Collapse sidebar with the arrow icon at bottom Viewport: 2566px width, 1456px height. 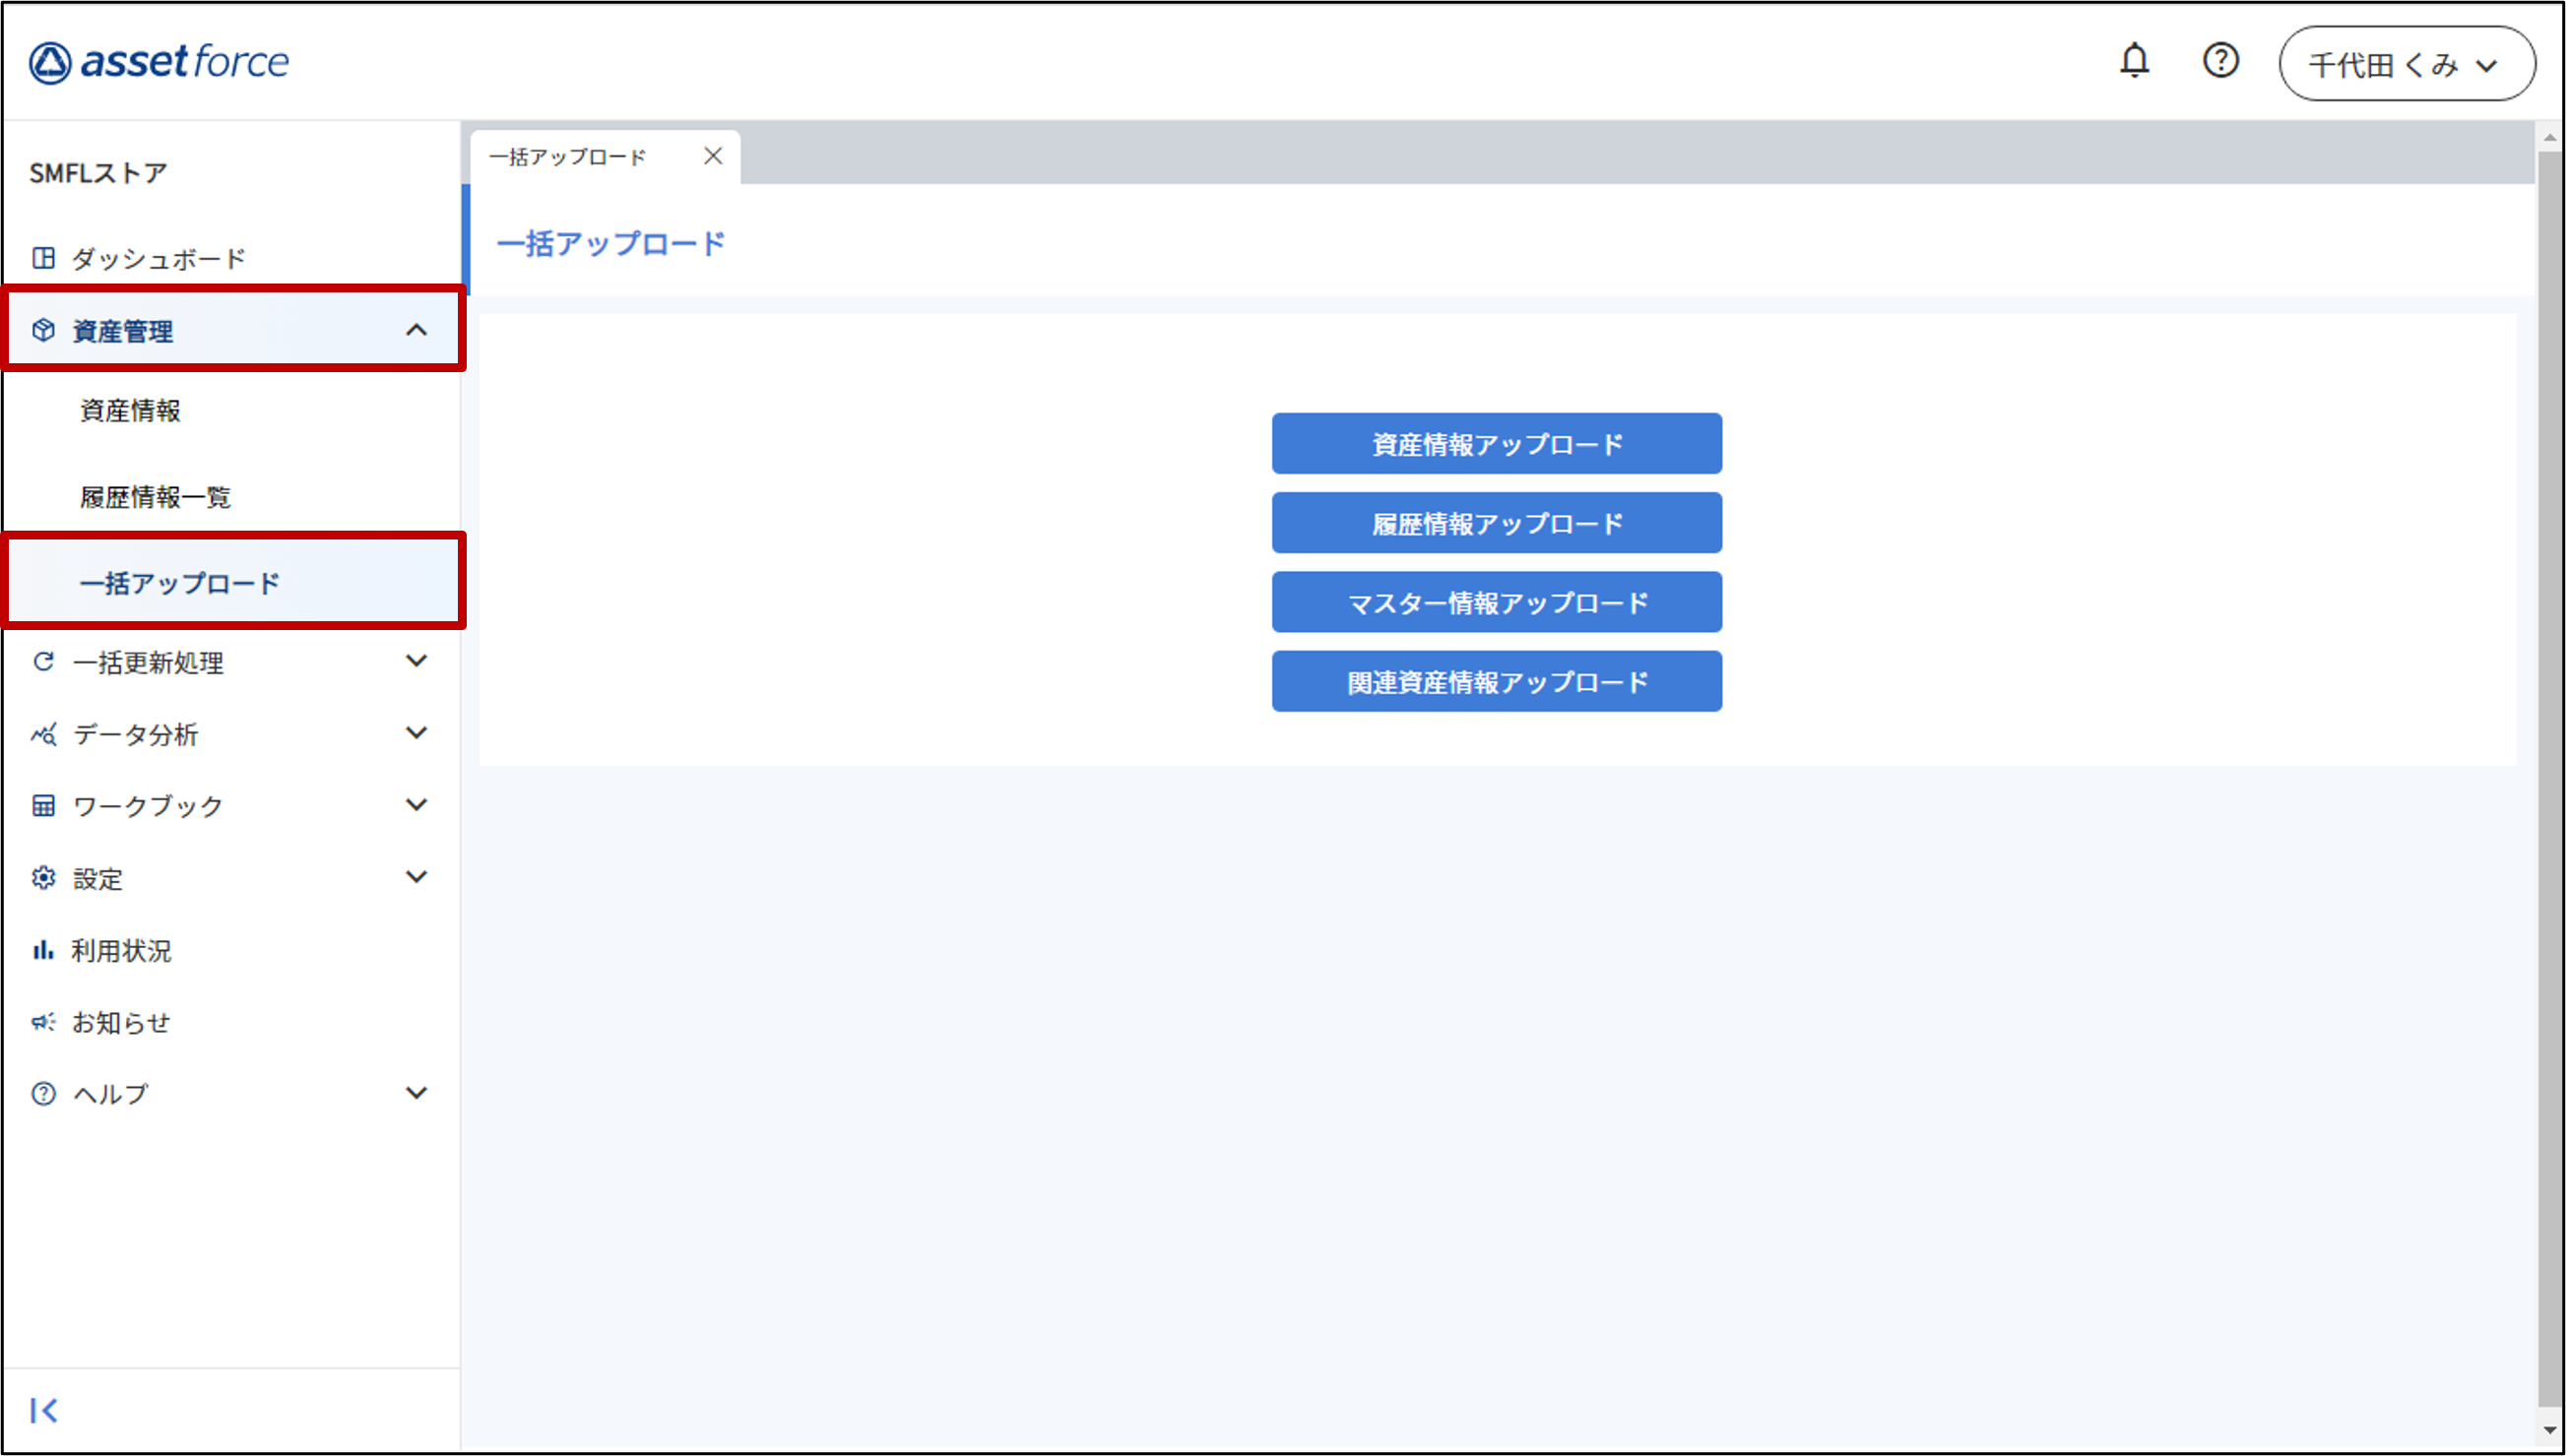click(x=44, y=1410)
